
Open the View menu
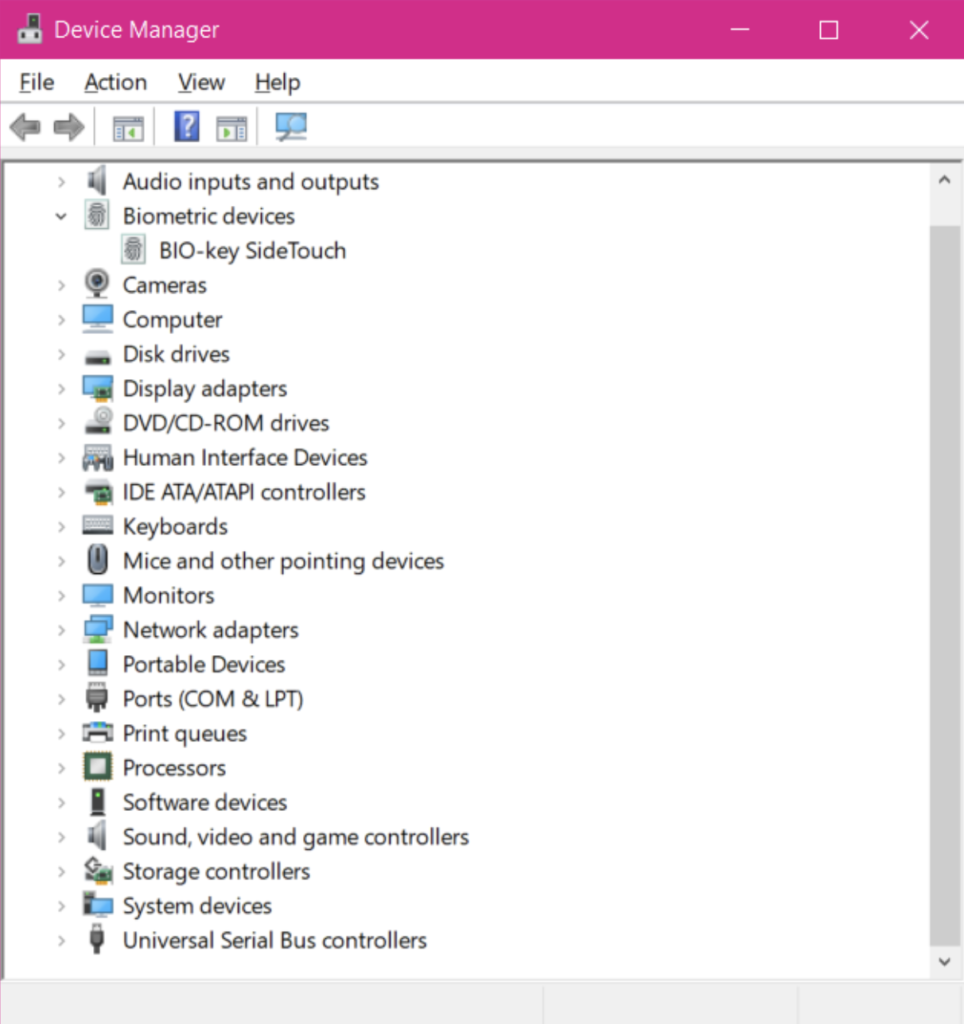(201, 82)
